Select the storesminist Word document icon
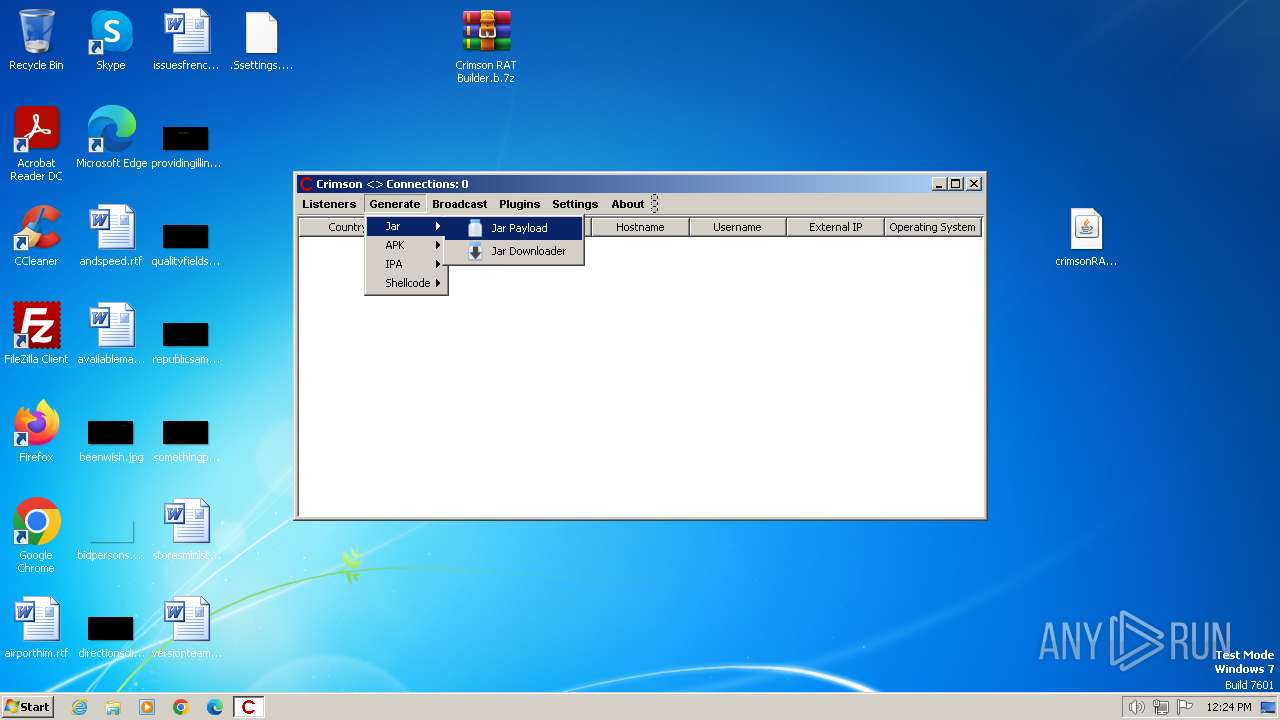The image size is (1280, 720). 186,531
